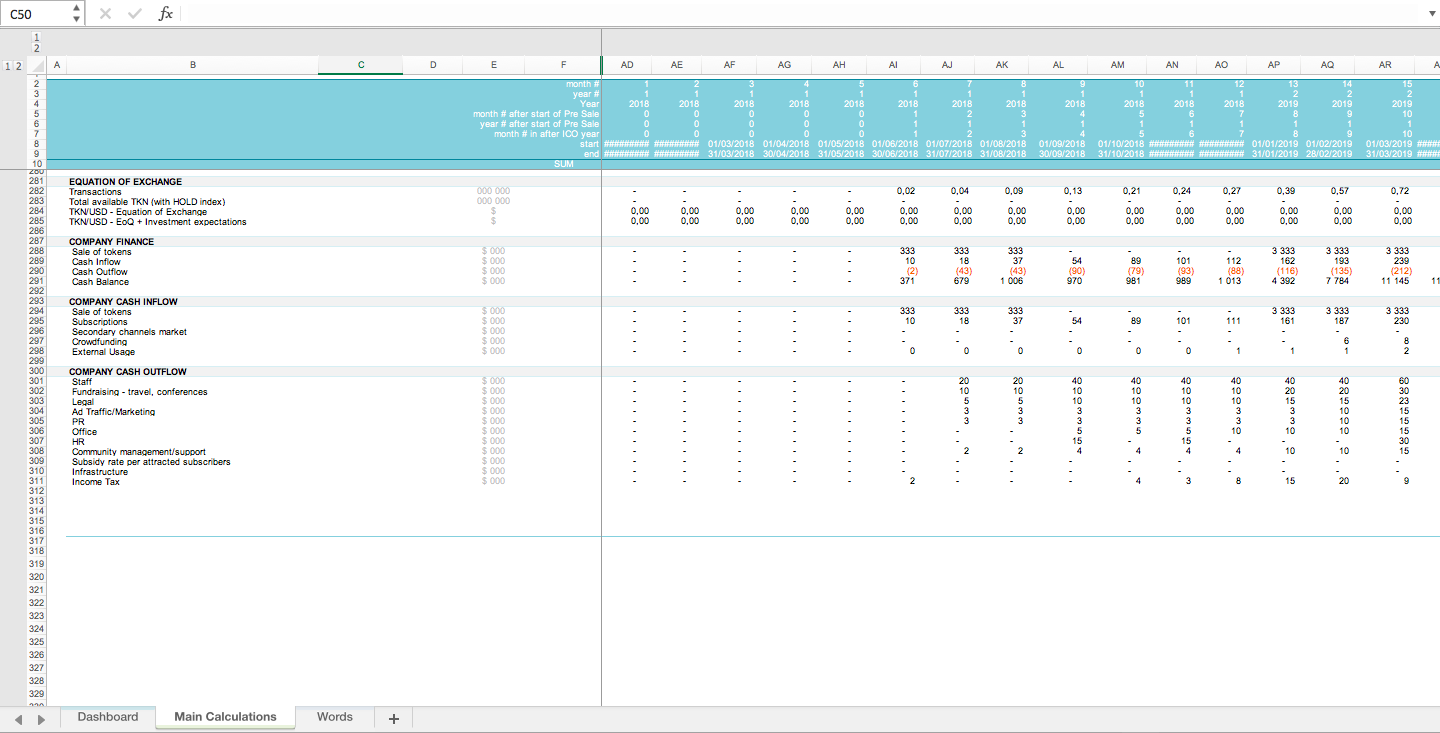Image resolution: width=1440 pixels, height=733 pixels.
Task: Click the Cancel X icon in formula bar
Action: pyautogui.click(x=106, y=13)
